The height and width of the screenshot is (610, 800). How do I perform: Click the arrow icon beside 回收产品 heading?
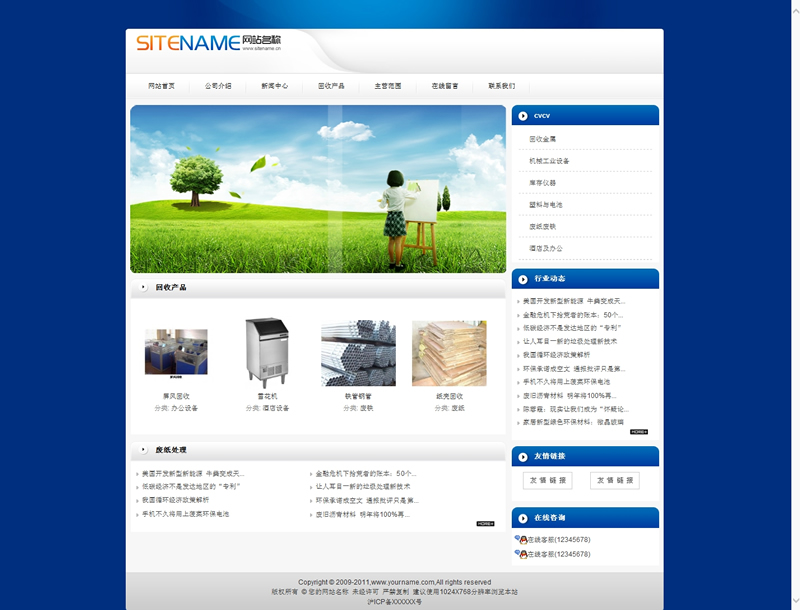(144, 288)
